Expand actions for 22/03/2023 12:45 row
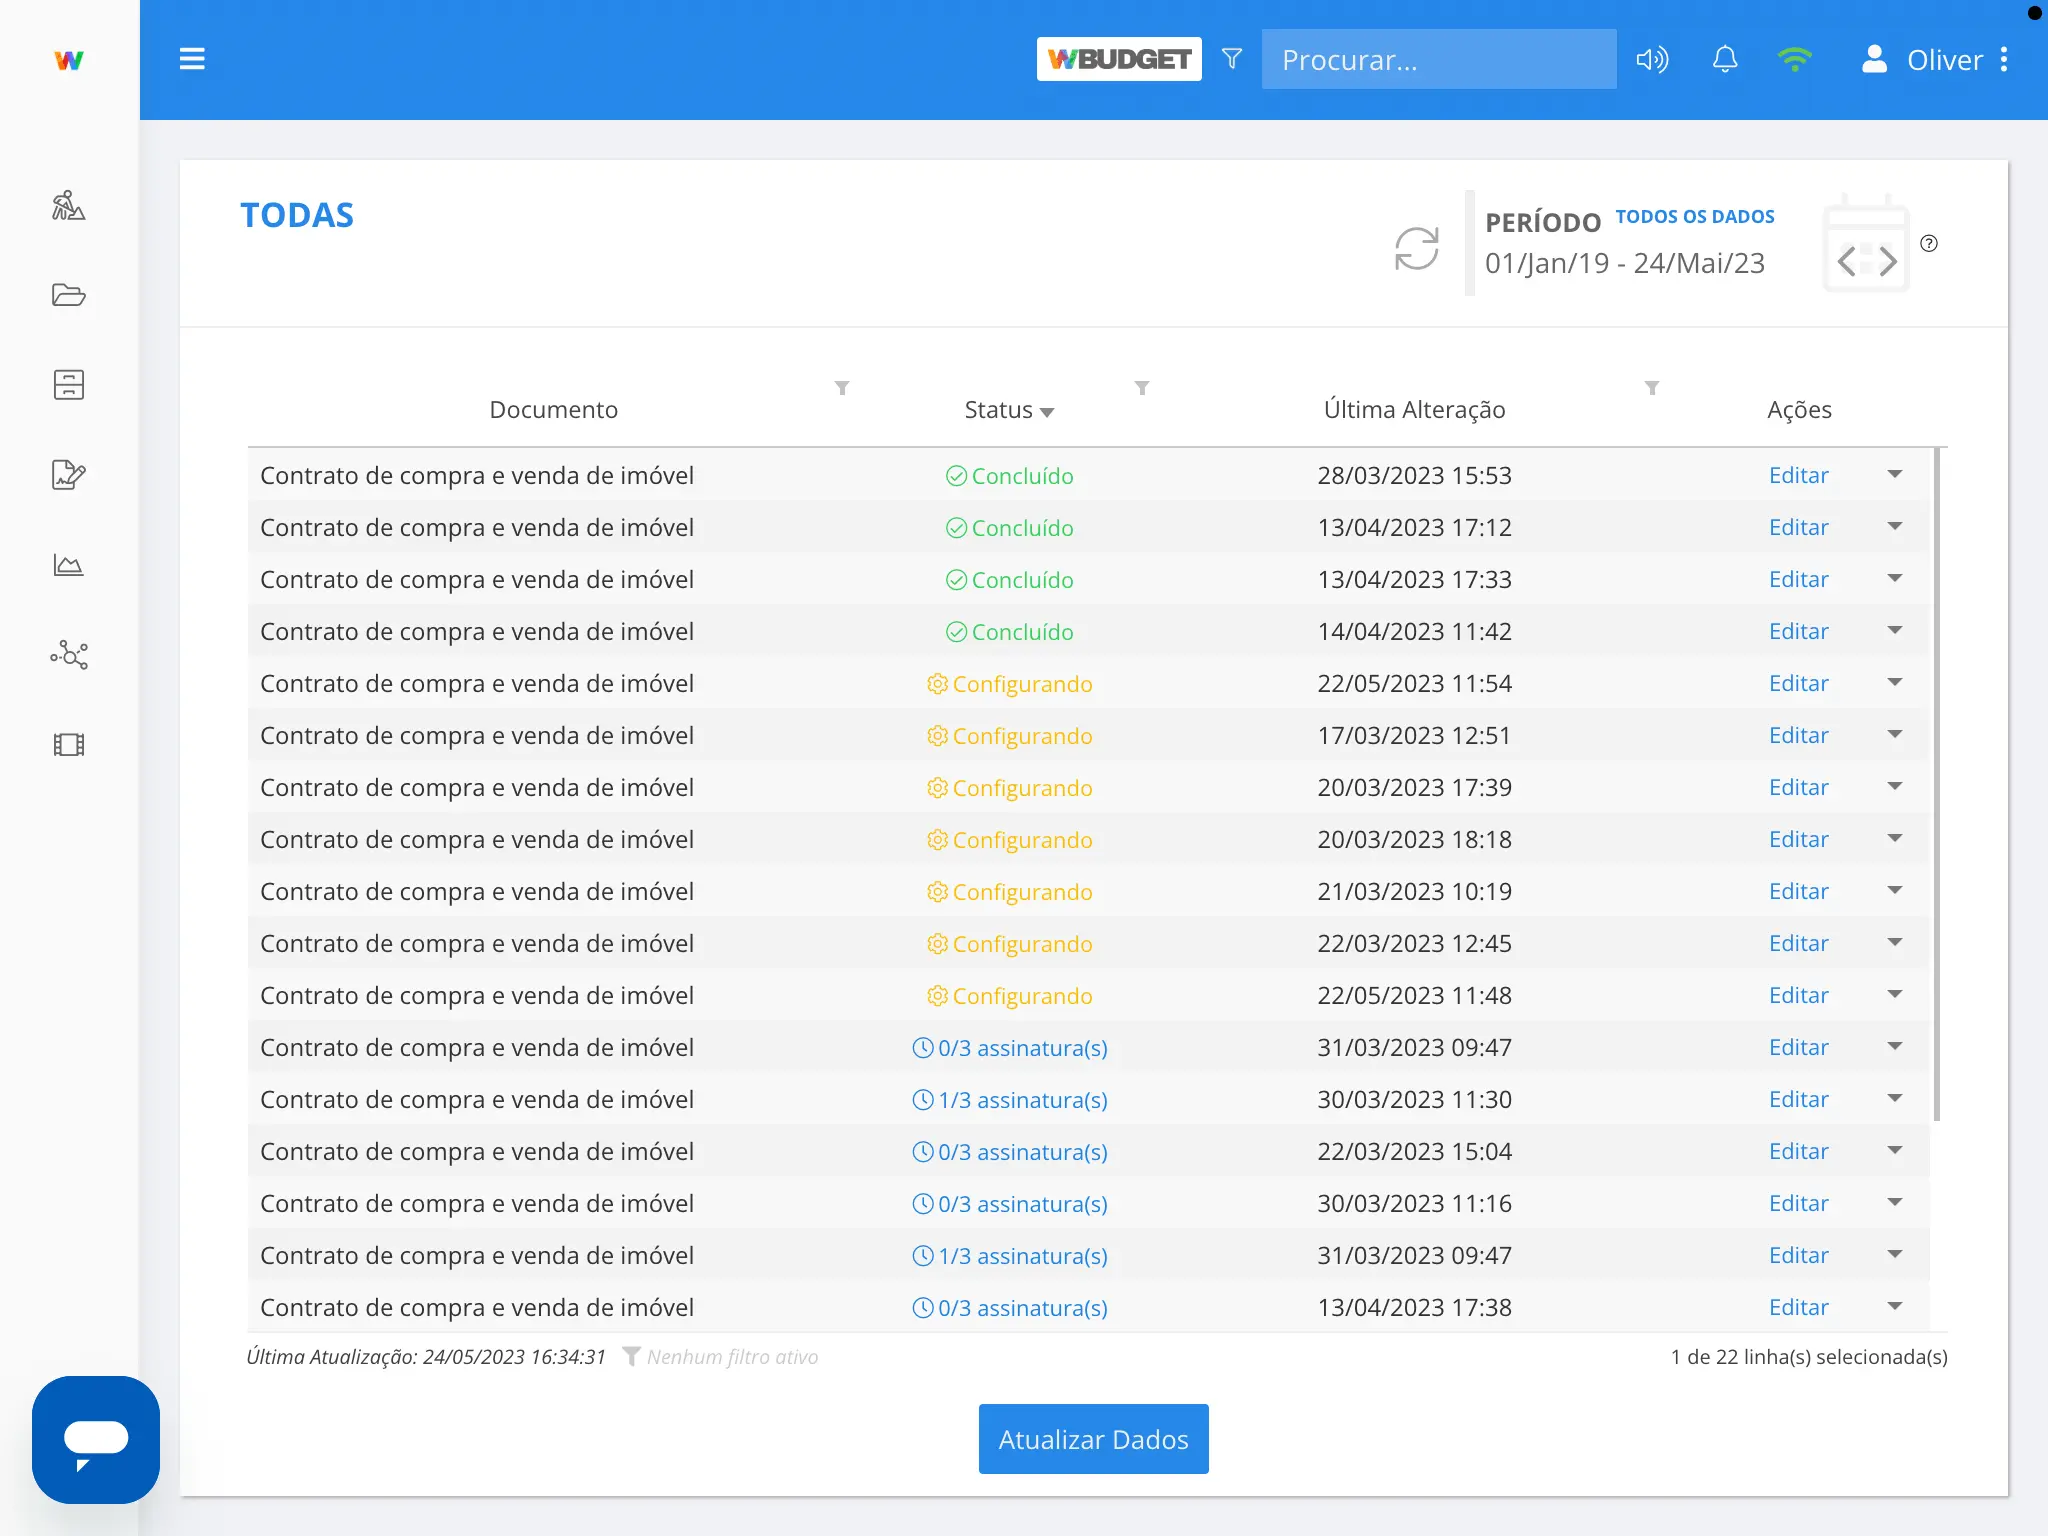 (1895, 942)
